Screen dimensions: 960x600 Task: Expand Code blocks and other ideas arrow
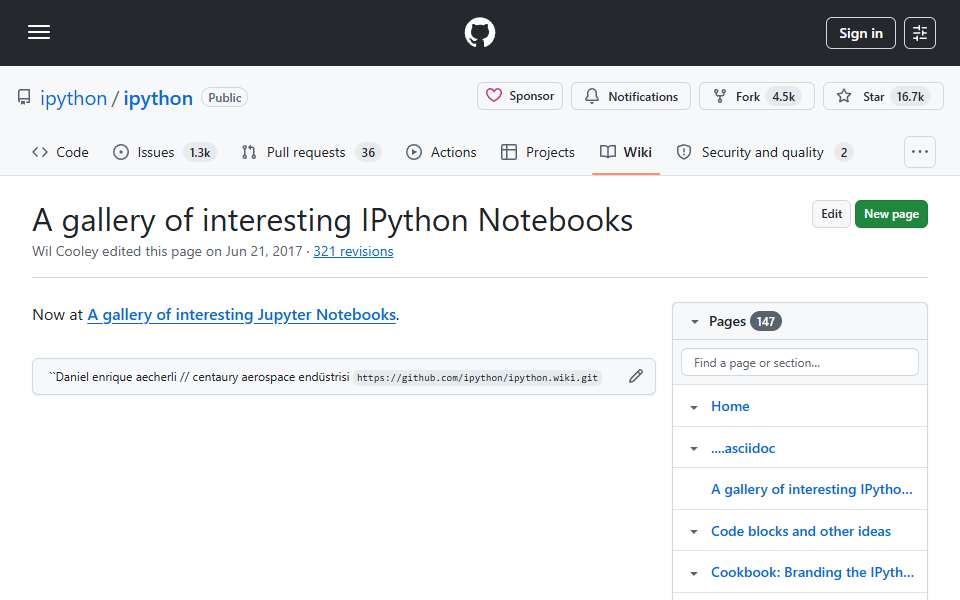click(x=694, y=531)
